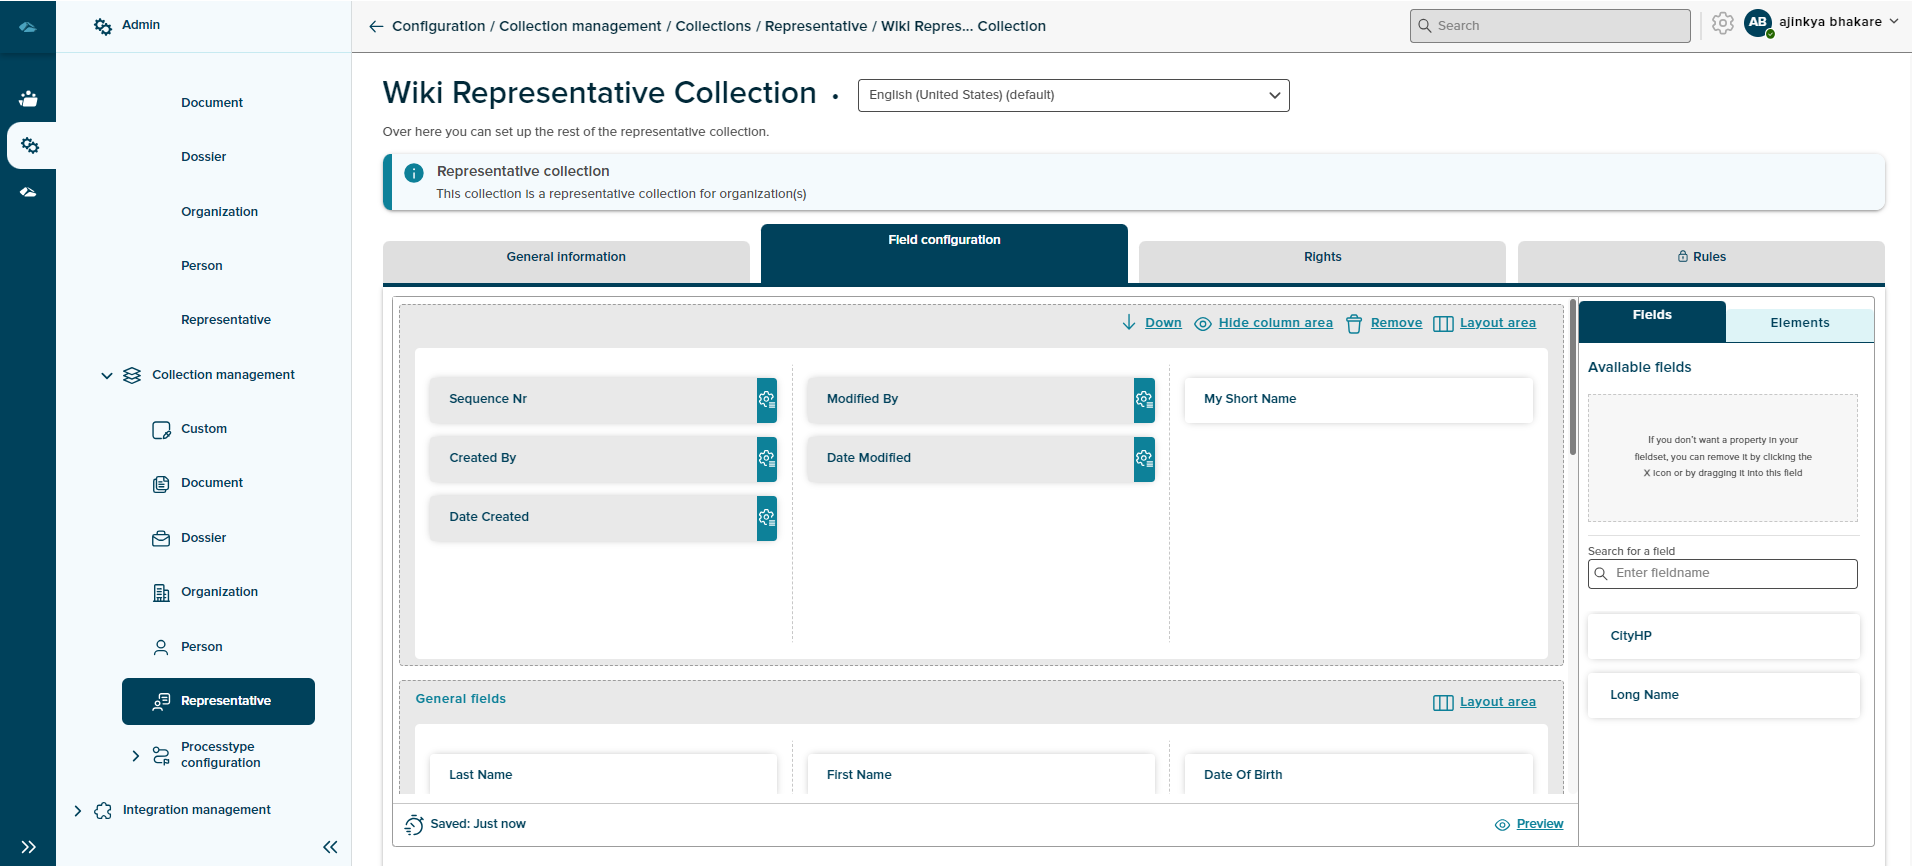This screenshot has width=1912, height=866.
Task: Expand Processtype configuration
Action: point(136,756)
